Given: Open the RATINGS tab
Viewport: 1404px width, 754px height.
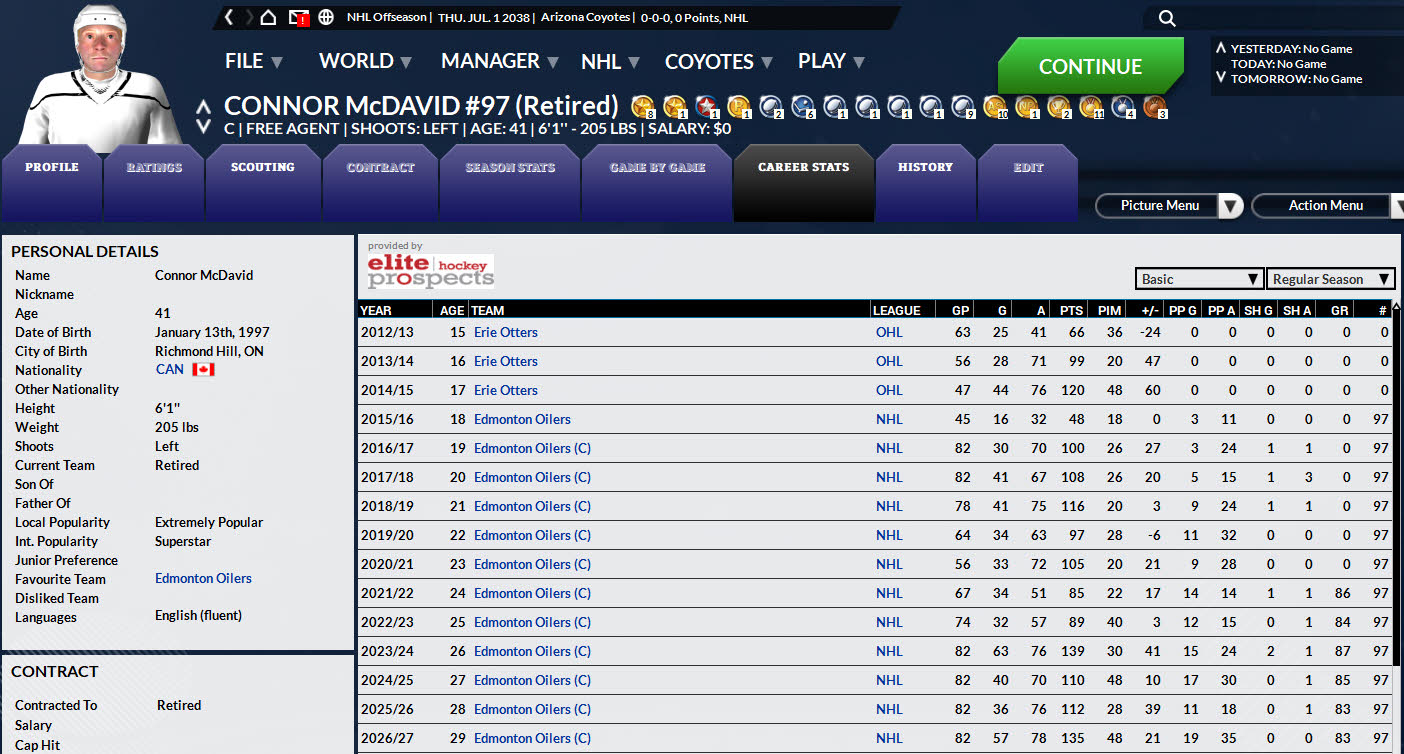Looking at the screenshot, I should click(154, 168).
